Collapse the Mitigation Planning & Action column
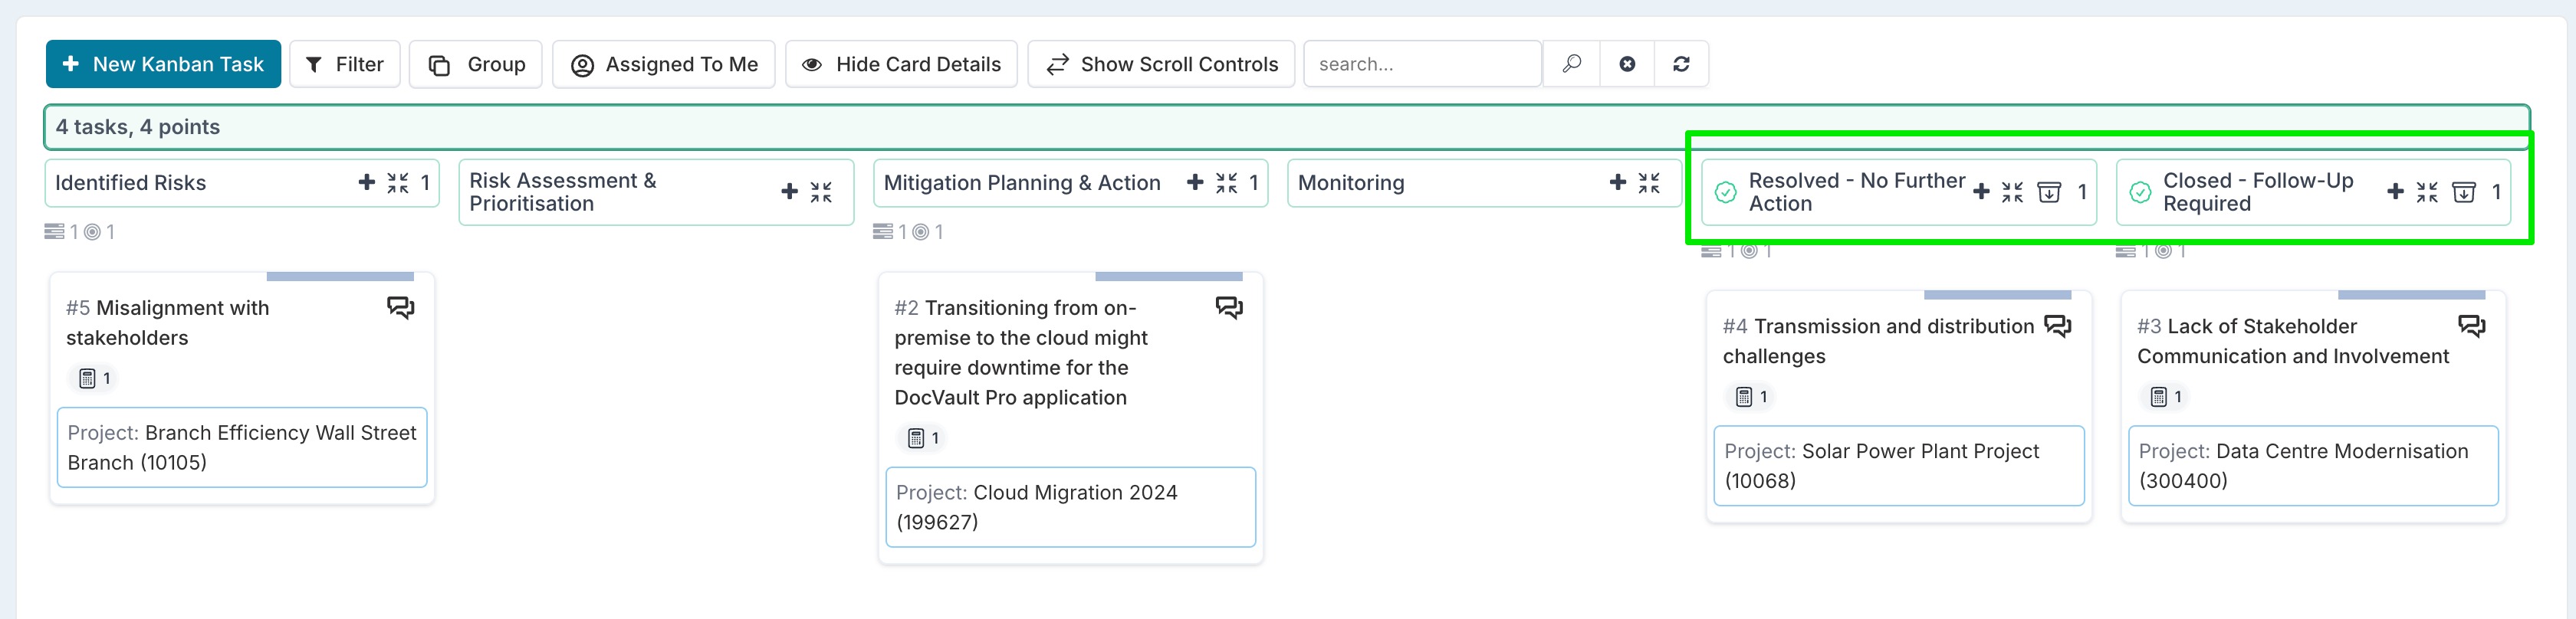2576x619 pixels. click(1227, 182)
